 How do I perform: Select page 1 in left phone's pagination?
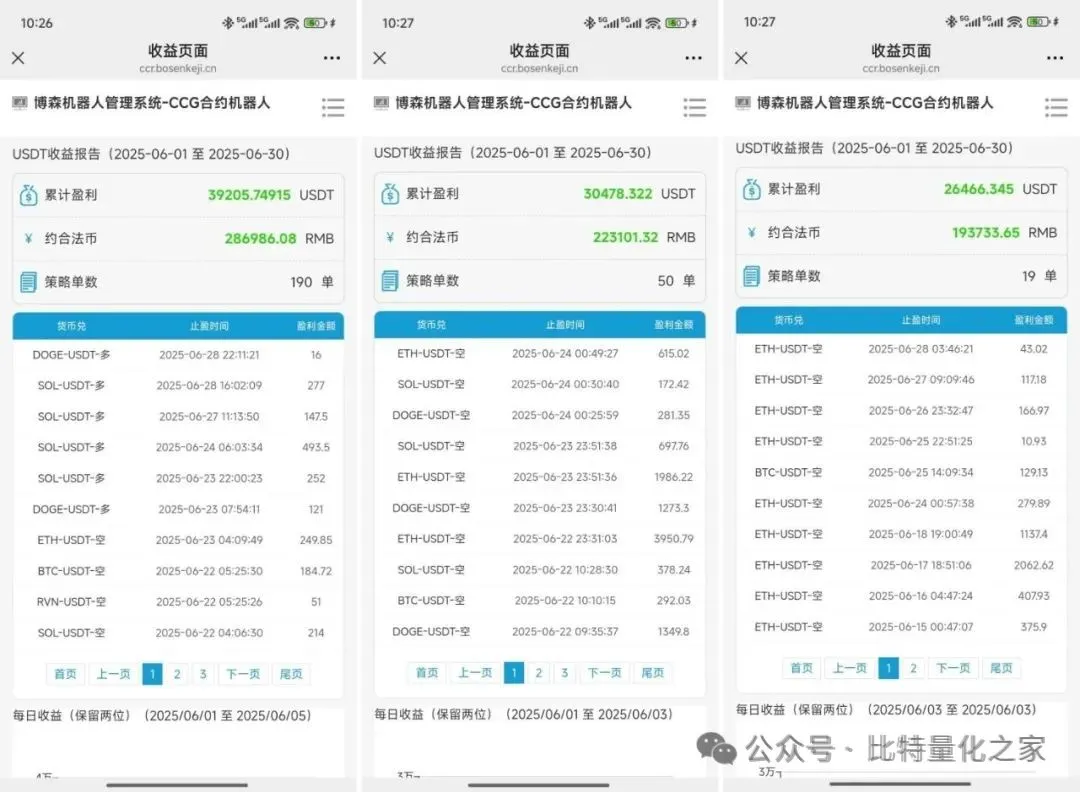[x=152, y=674]
